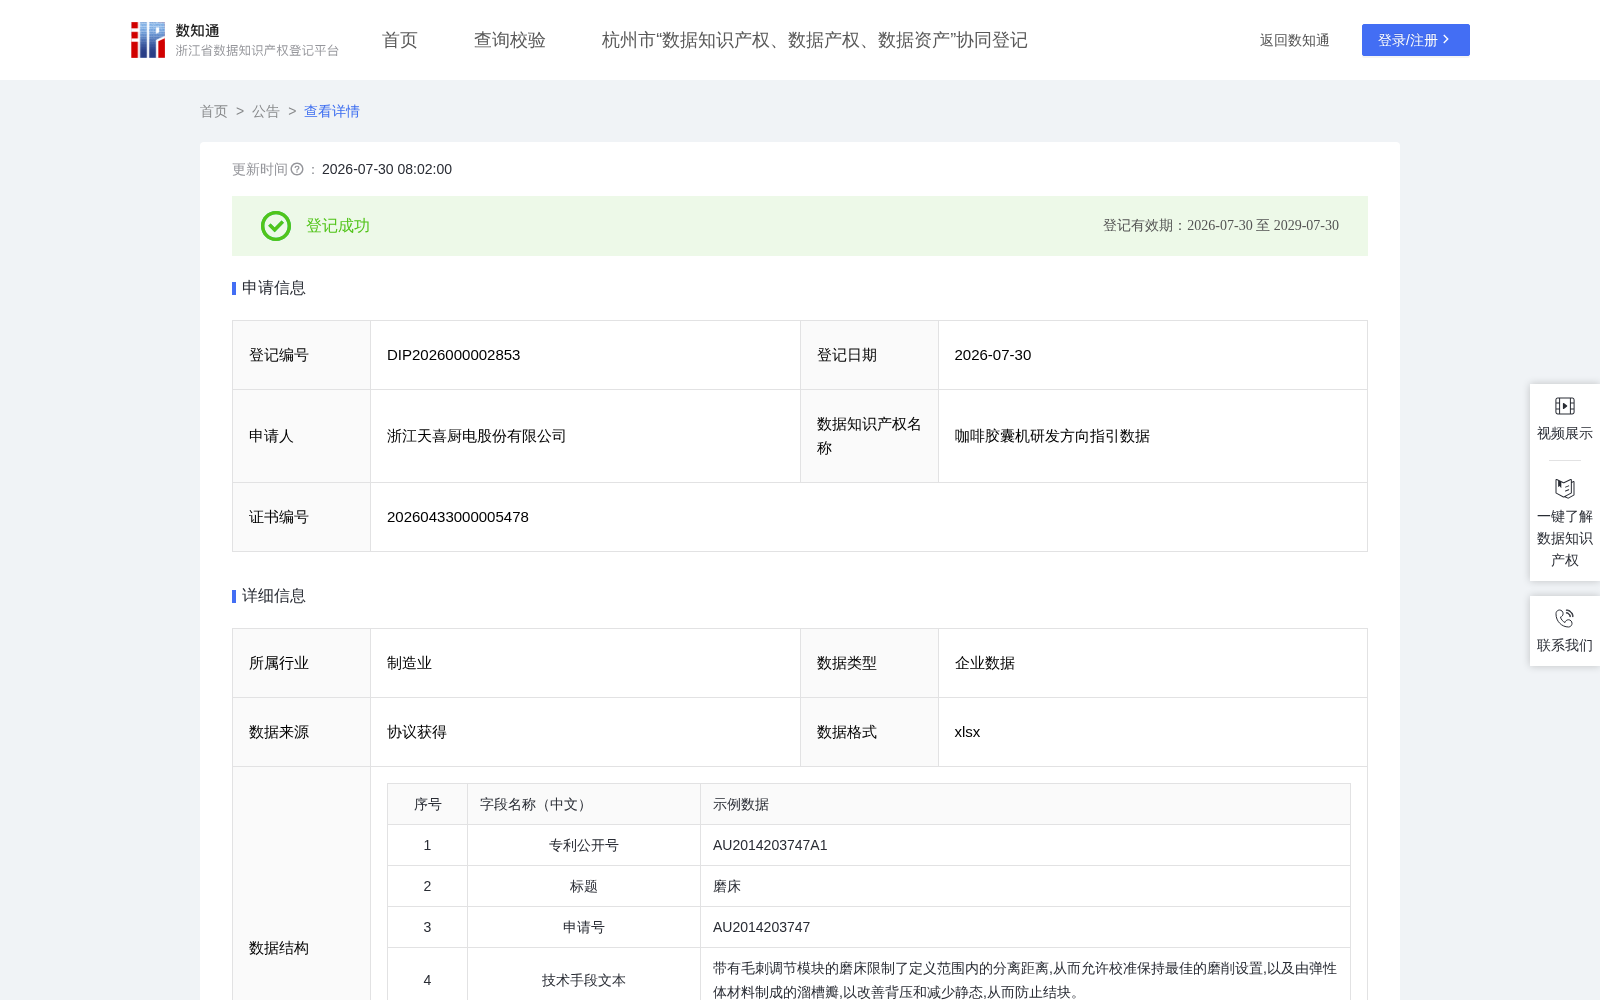This screenshot has width=1600, height=1000.
Task: Click the 序号 column header
Action: [x=428, y=804]
